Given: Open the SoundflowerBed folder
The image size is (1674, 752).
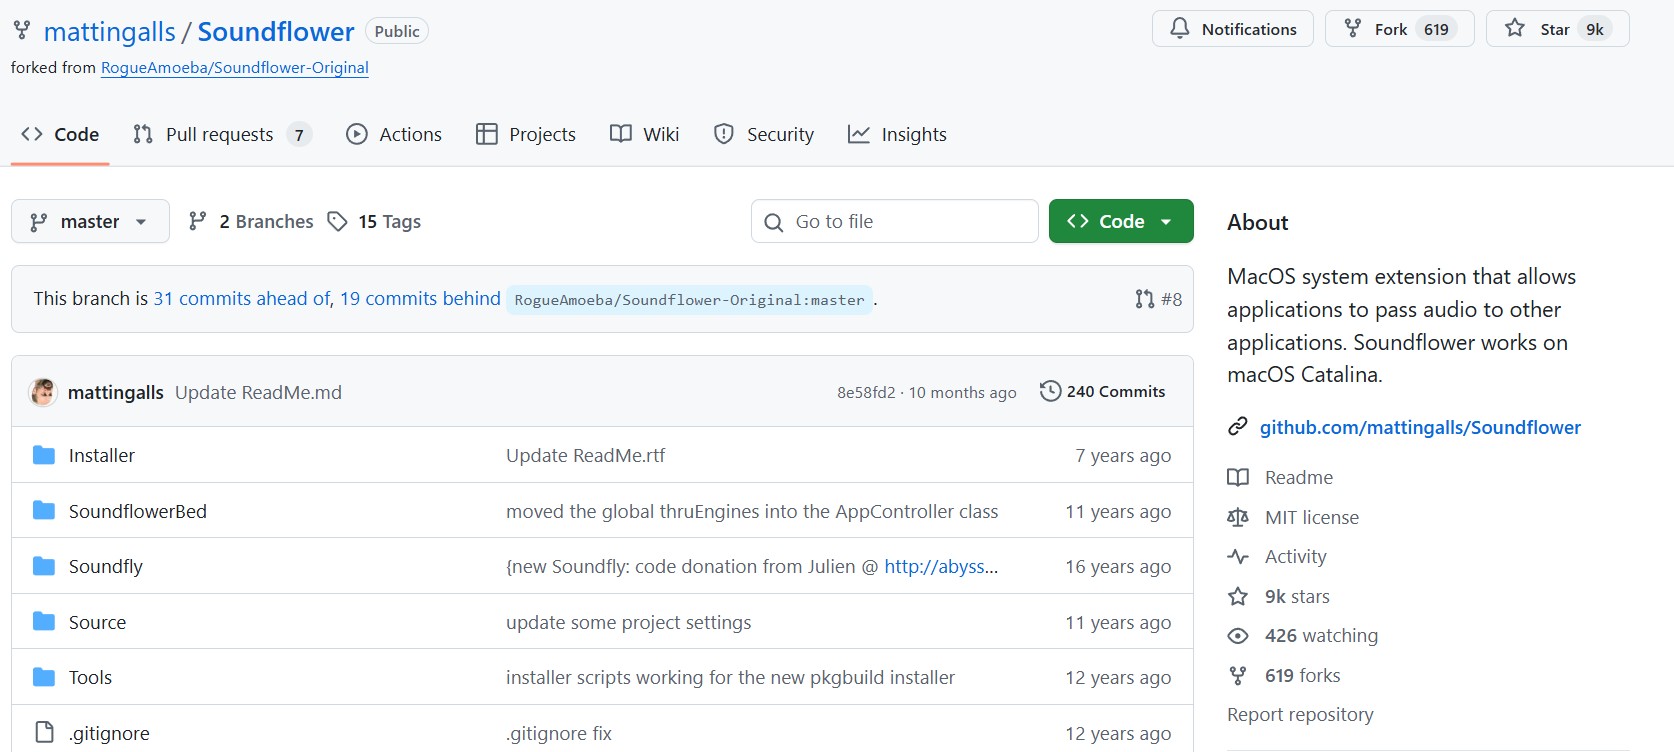Looking at the screenshot, I should 137,512.
